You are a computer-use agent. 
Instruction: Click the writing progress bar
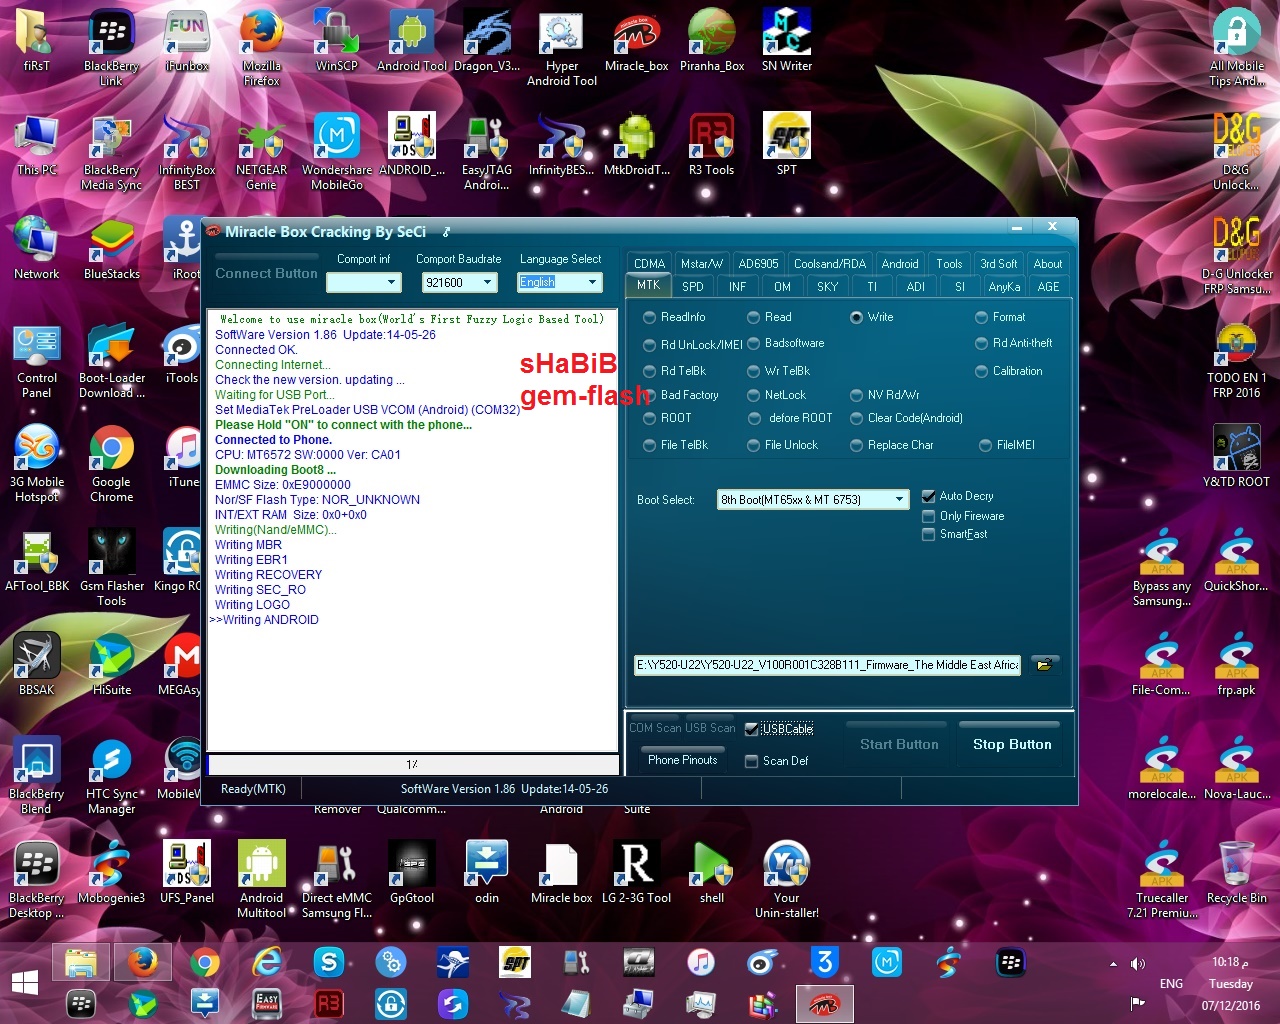pos(412,765)
